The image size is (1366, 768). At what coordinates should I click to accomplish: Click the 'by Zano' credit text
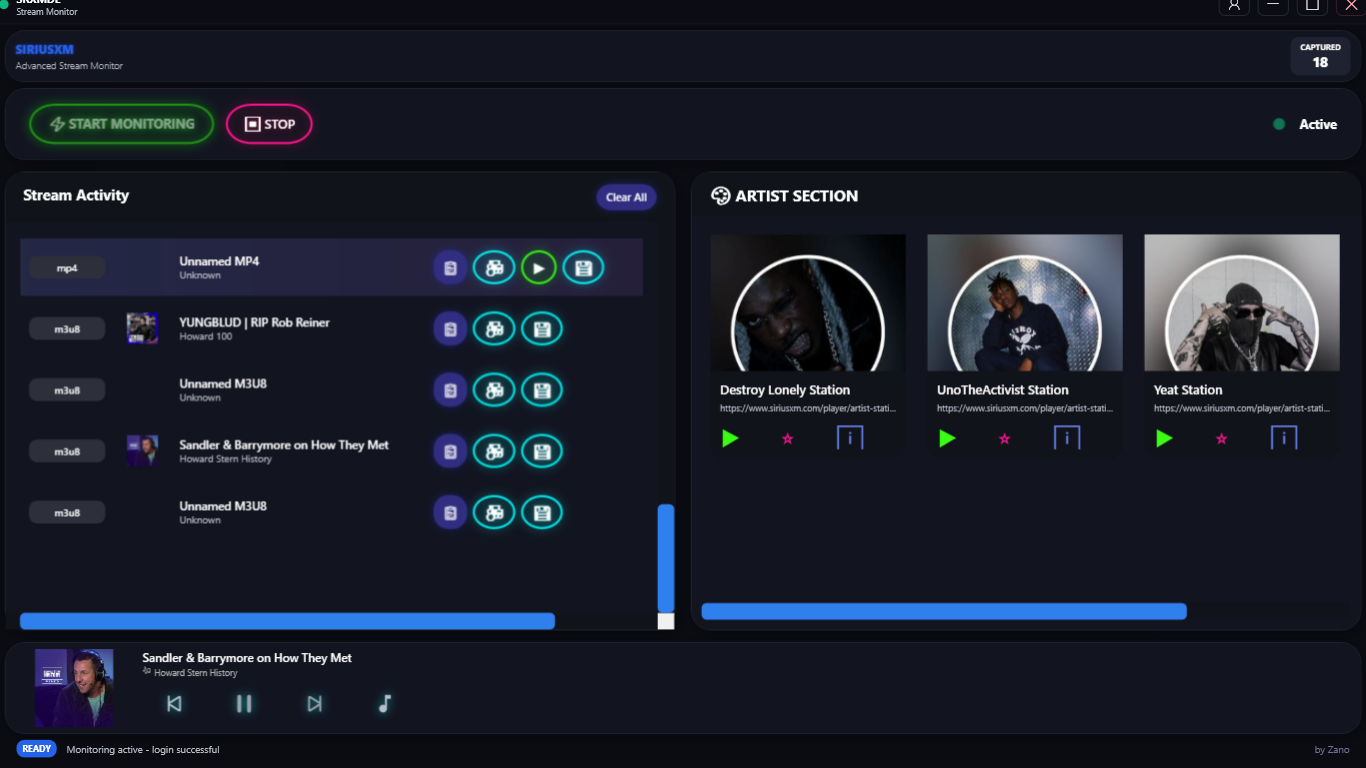click(1332, 750)
